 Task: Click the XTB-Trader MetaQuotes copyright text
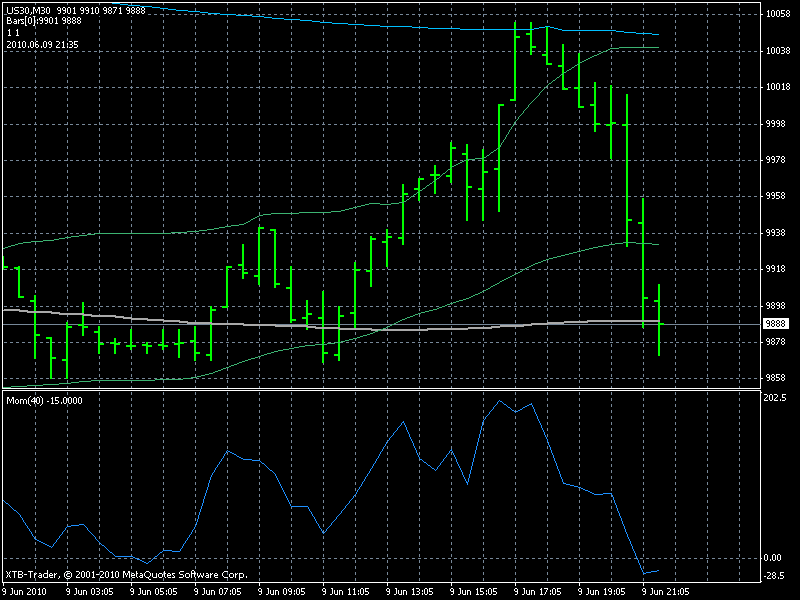point(127,575)
